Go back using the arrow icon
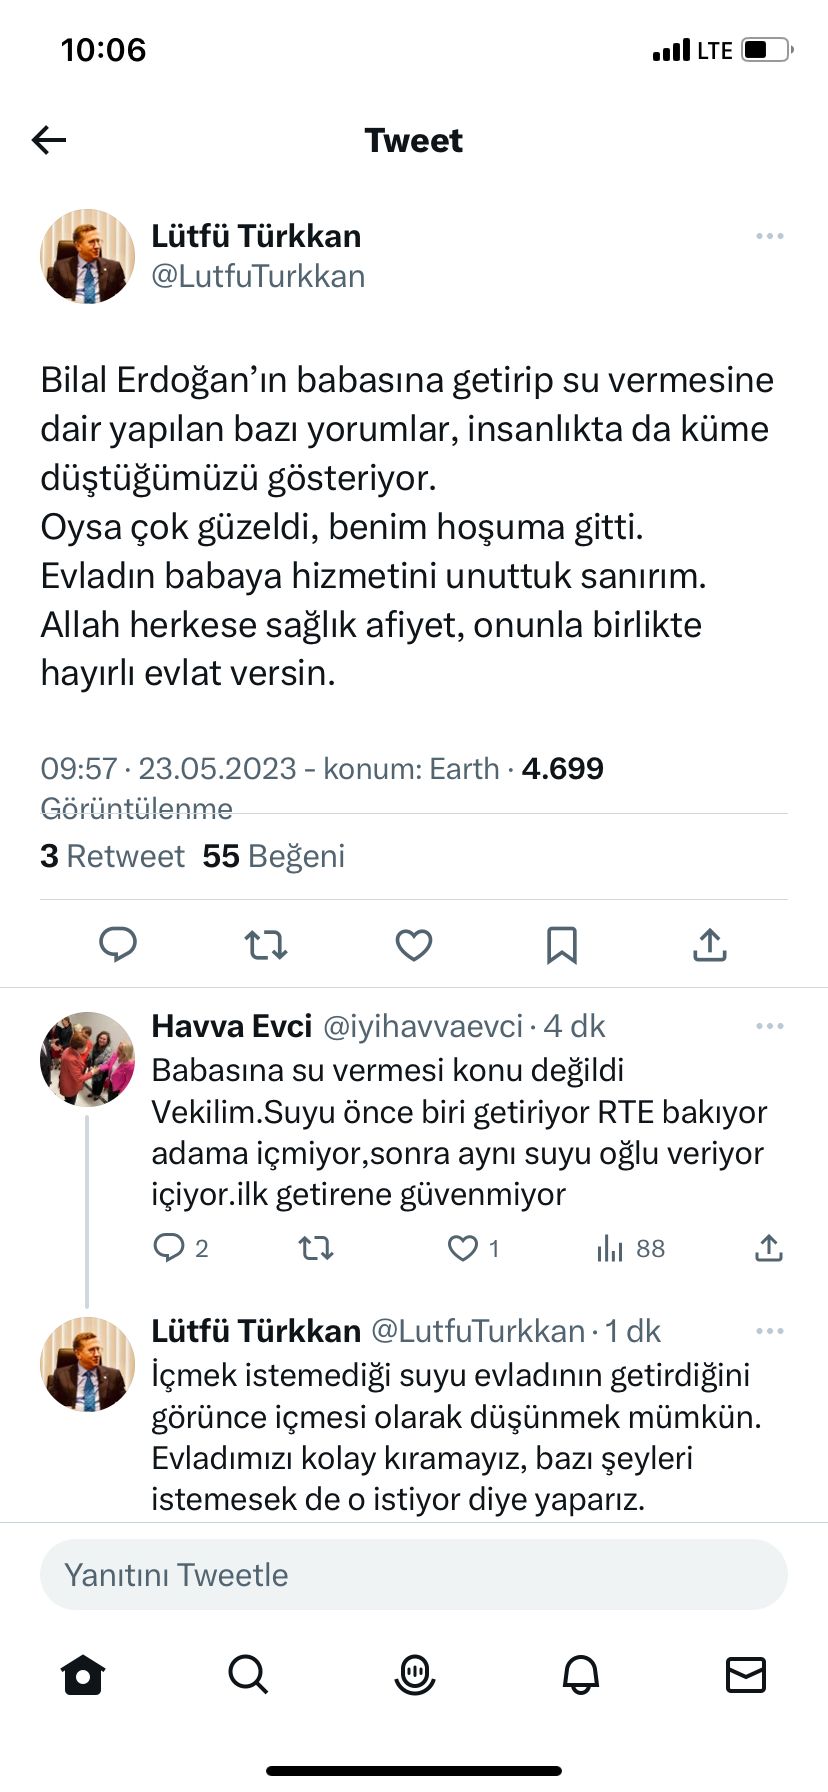828x1792 pixels. coord(49,140)
